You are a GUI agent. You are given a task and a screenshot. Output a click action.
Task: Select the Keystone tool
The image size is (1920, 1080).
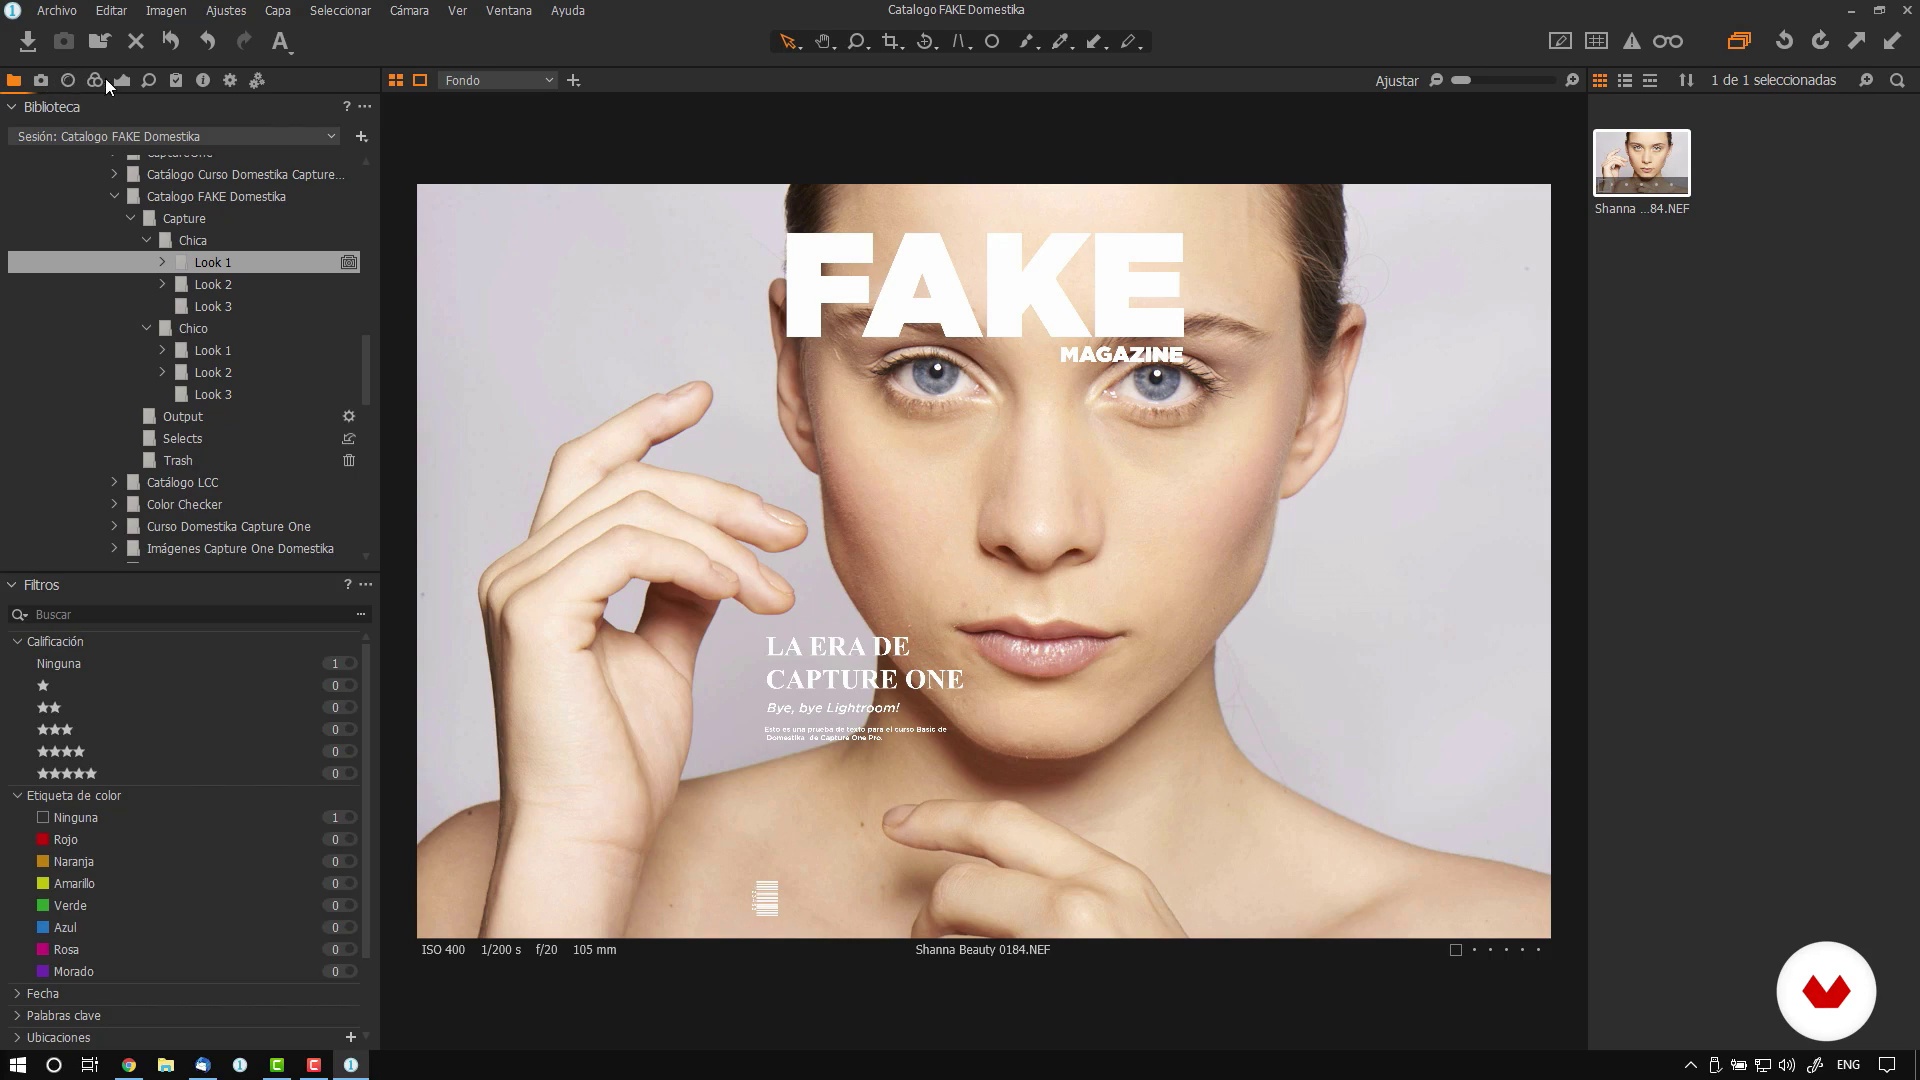[960, 42]
